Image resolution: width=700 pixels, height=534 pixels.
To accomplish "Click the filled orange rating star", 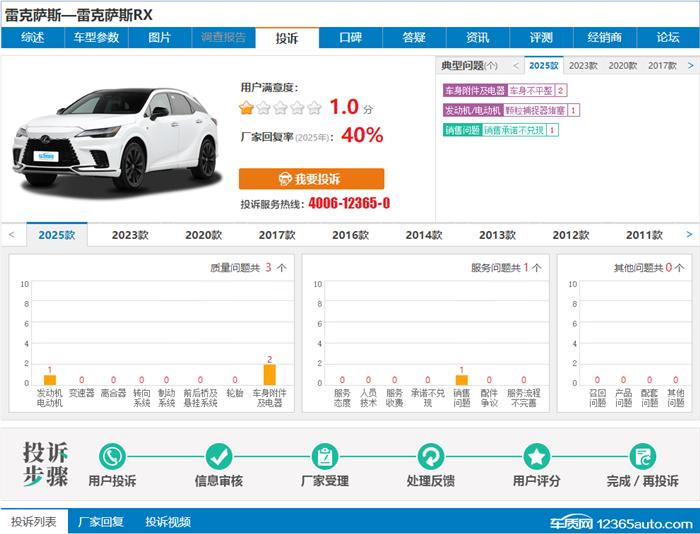I will (246, 108).
